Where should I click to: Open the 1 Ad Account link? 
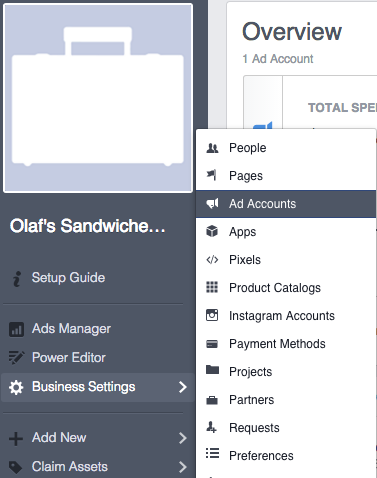click(278, 59)
